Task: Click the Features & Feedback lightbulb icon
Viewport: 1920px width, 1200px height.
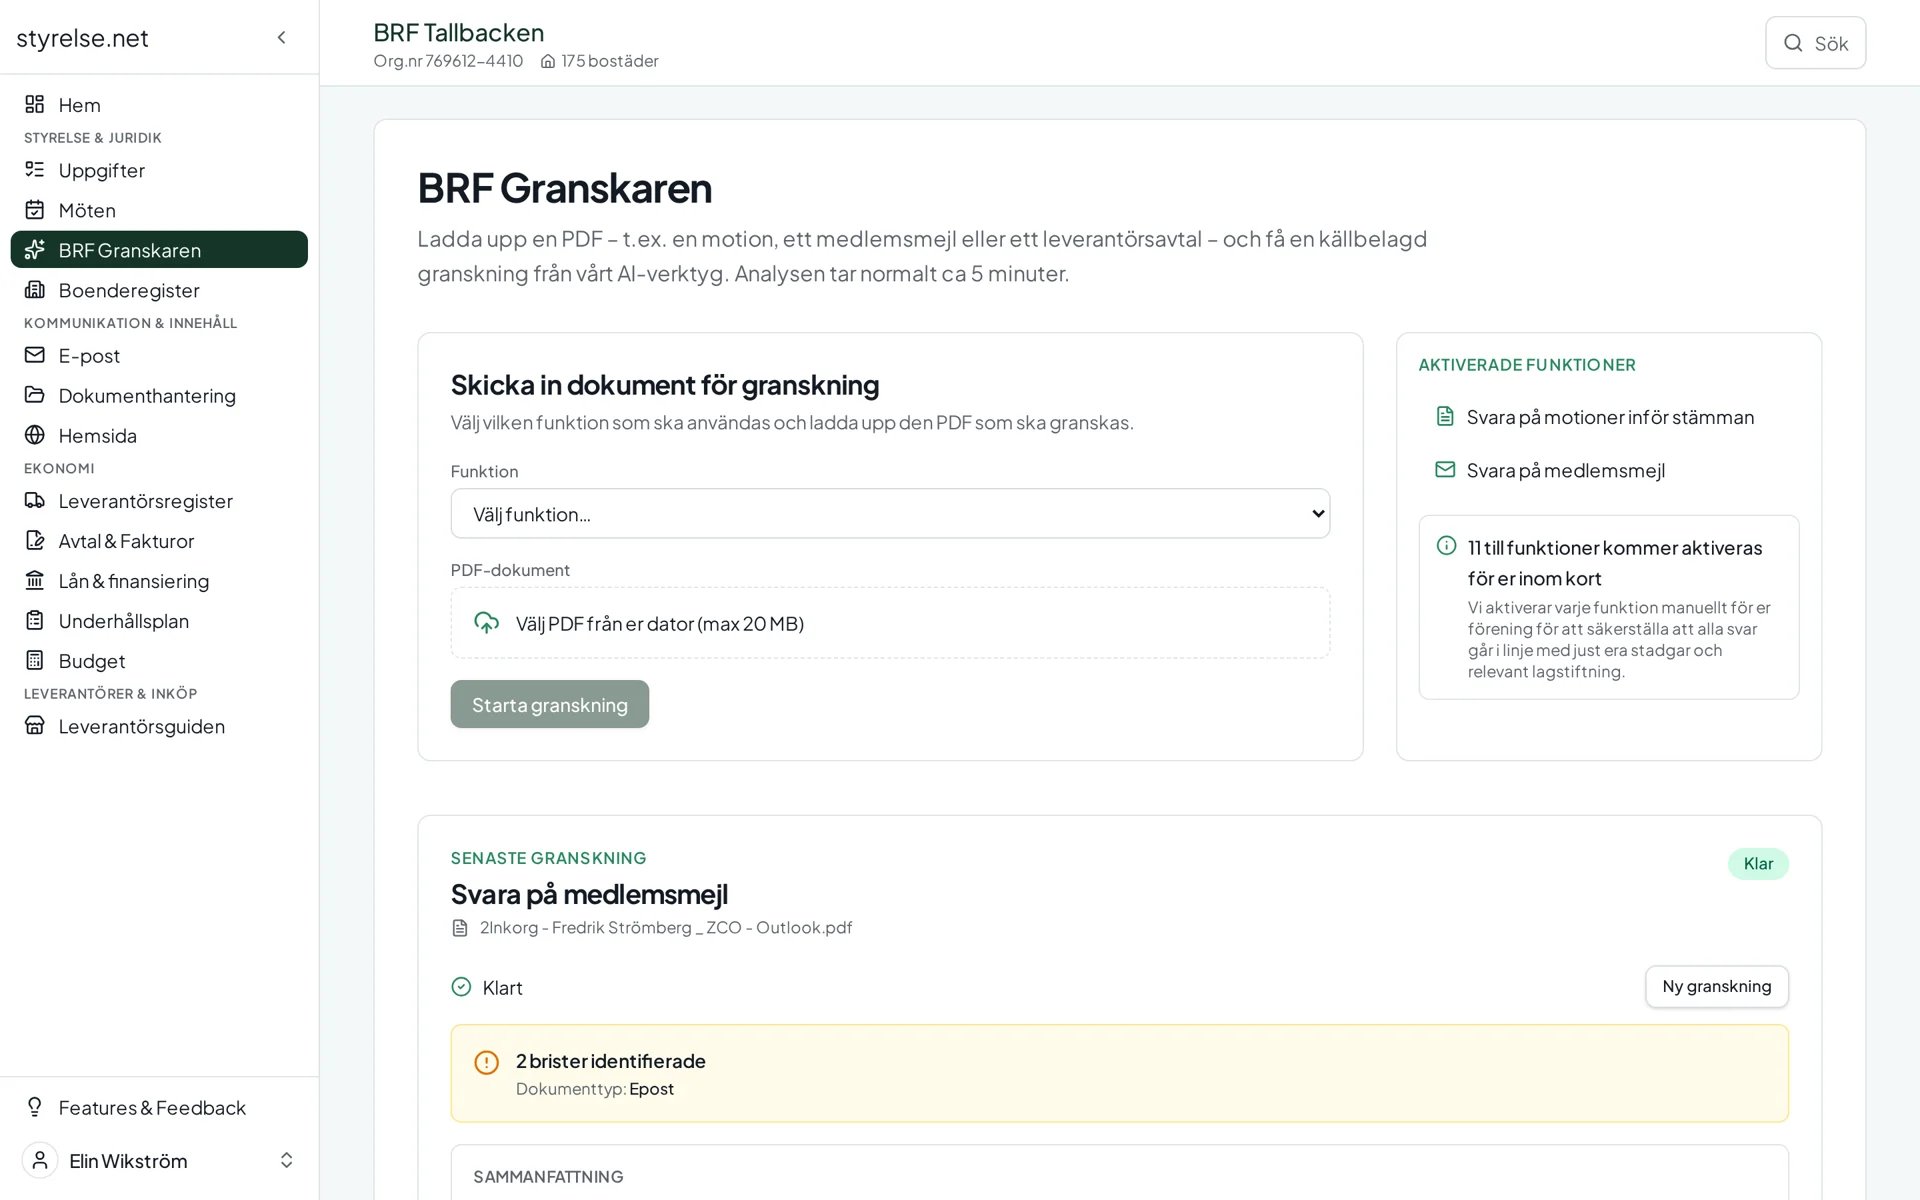Action: 35,1106
